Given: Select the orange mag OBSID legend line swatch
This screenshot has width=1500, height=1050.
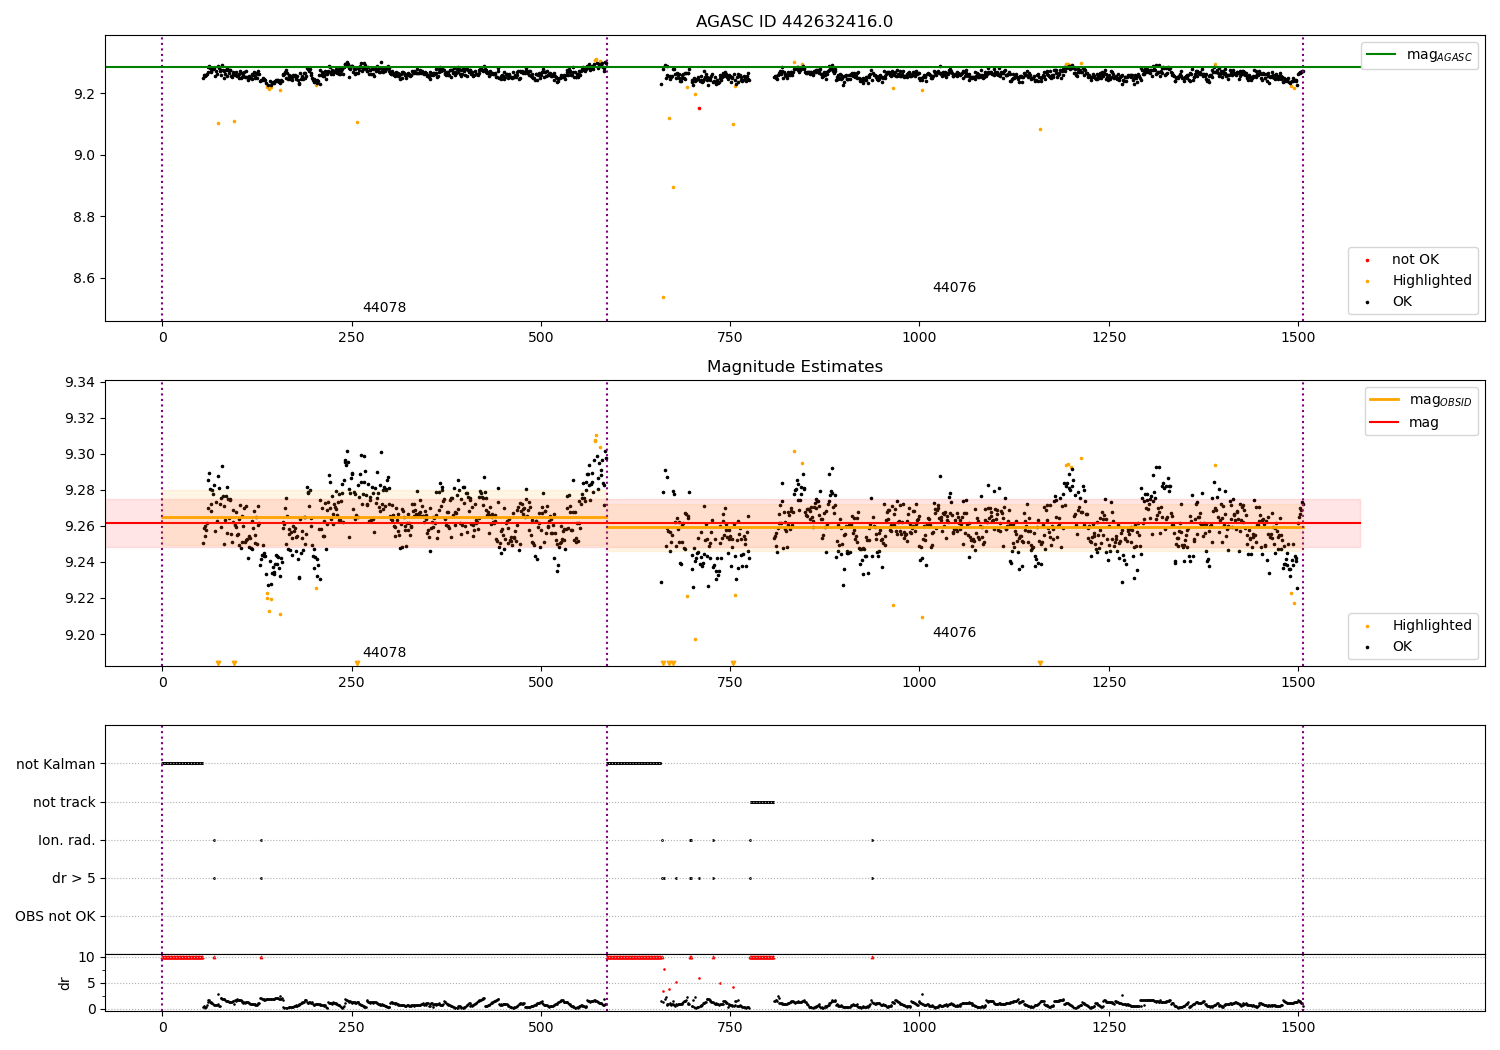Looking at the screenshot, I should click(1385, 400).
